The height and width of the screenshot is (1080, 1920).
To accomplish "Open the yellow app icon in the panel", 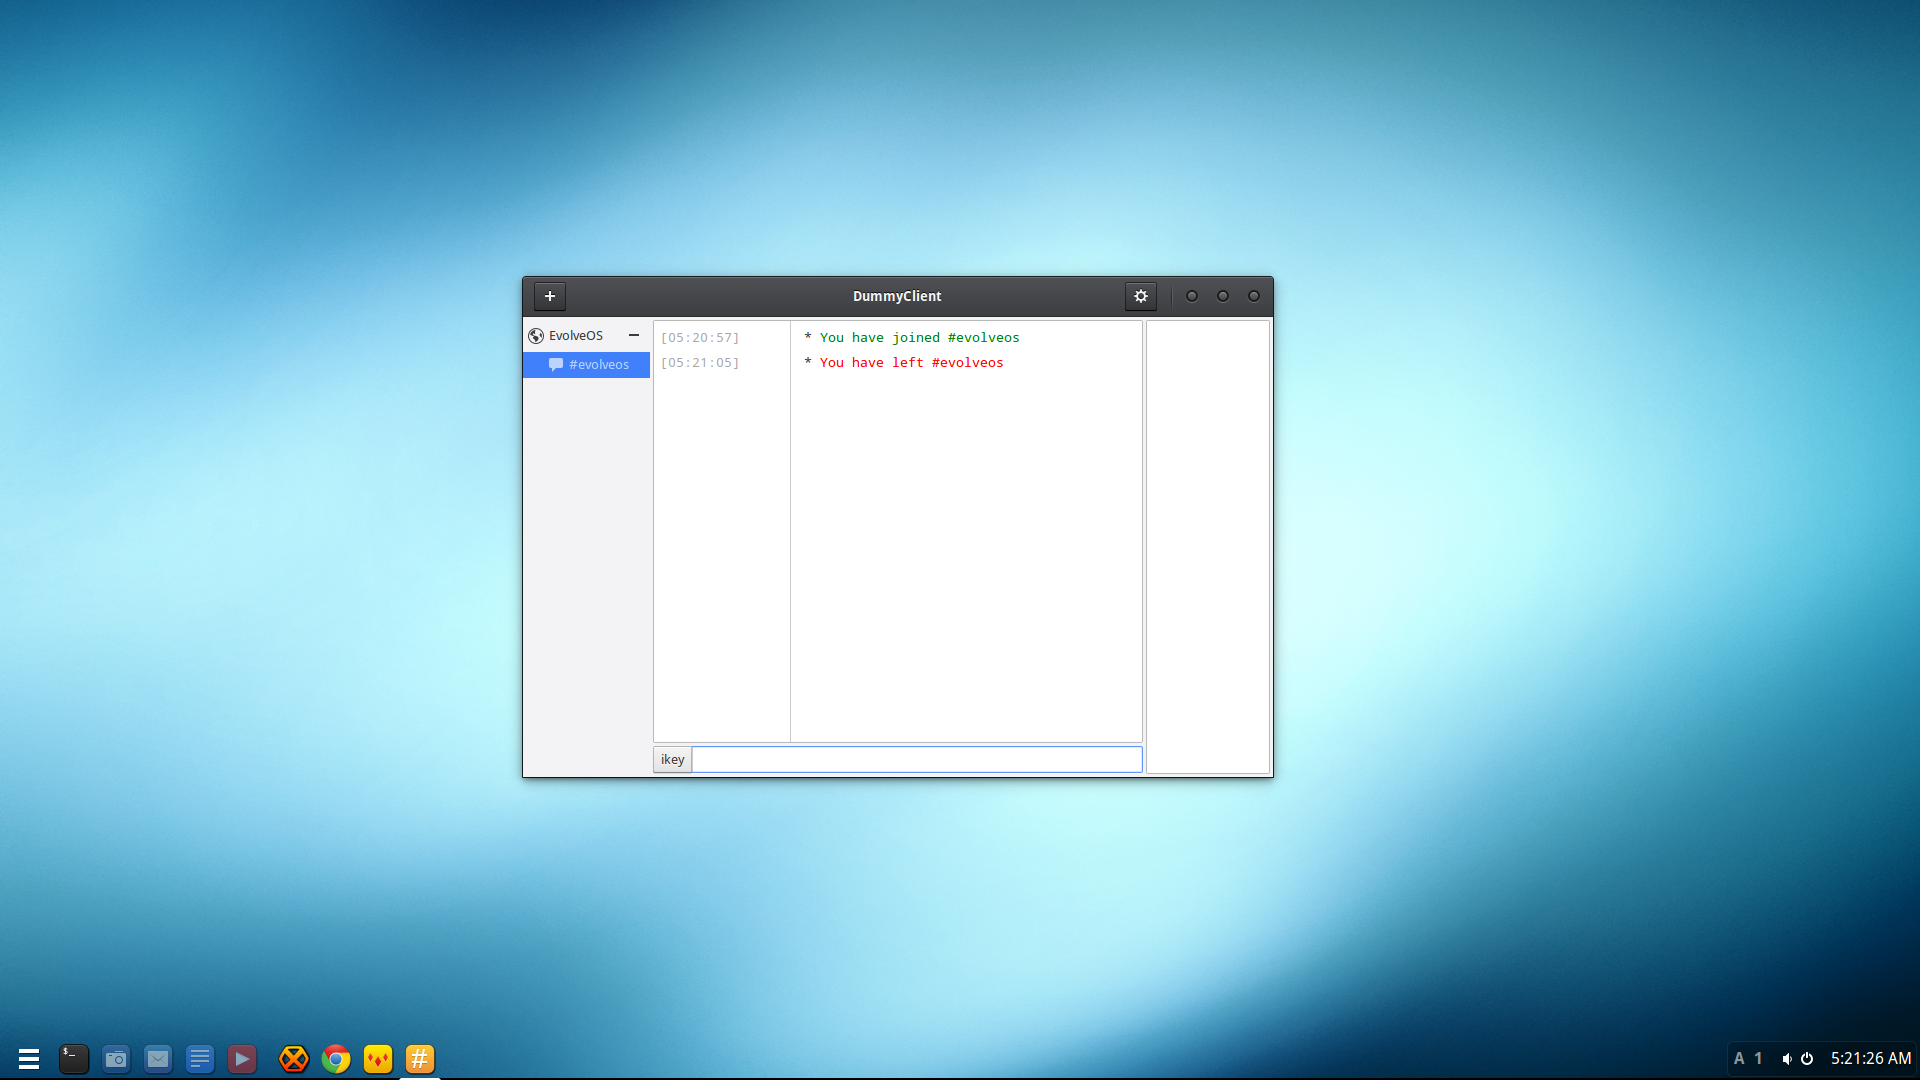I will pos(378,1059).
